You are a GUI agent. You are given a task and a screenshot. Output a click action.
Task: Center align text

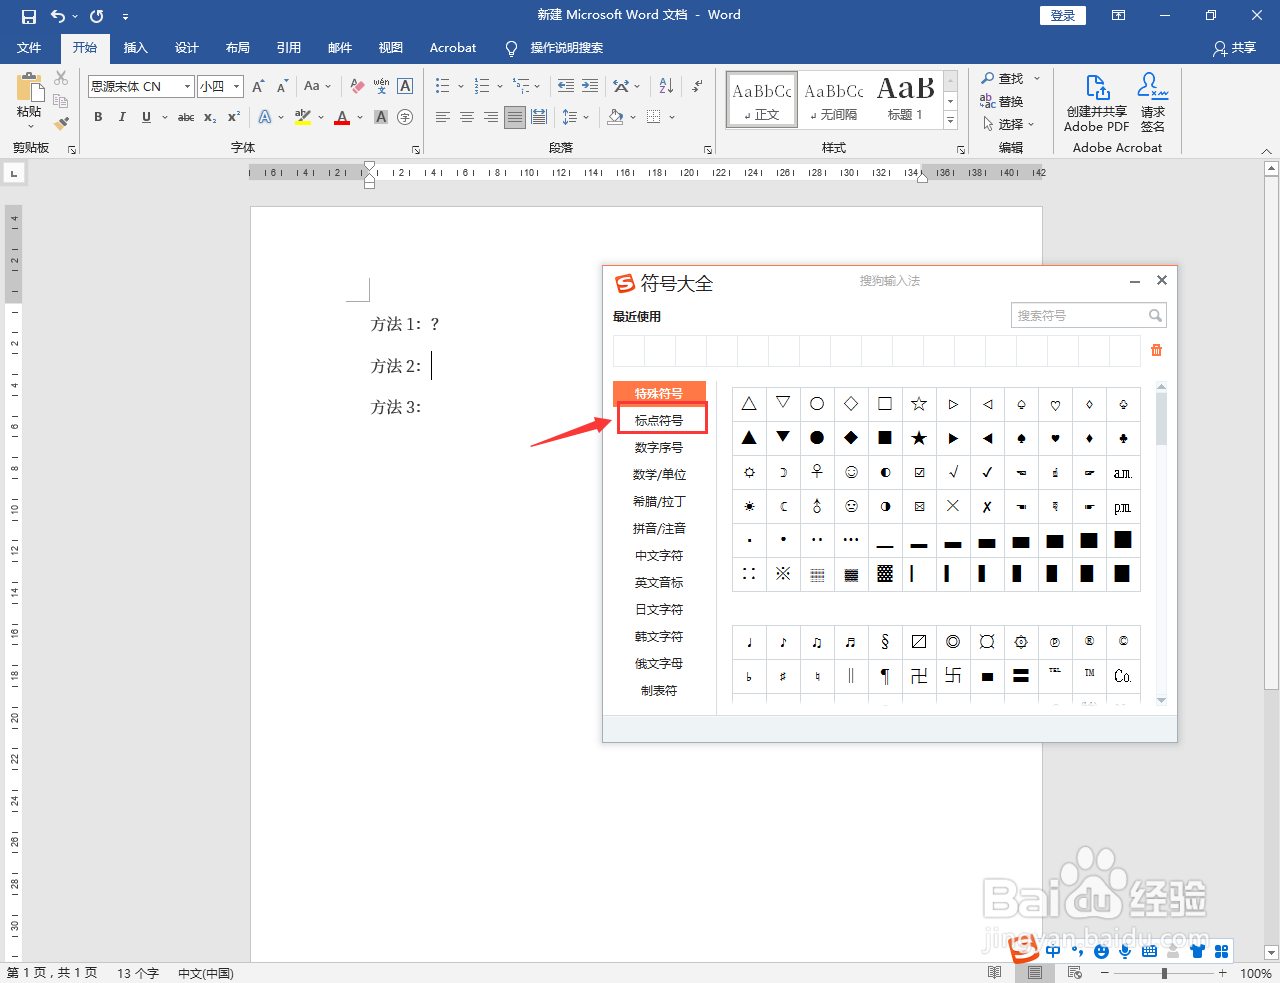pyautogui.click(x=467, y=117)
